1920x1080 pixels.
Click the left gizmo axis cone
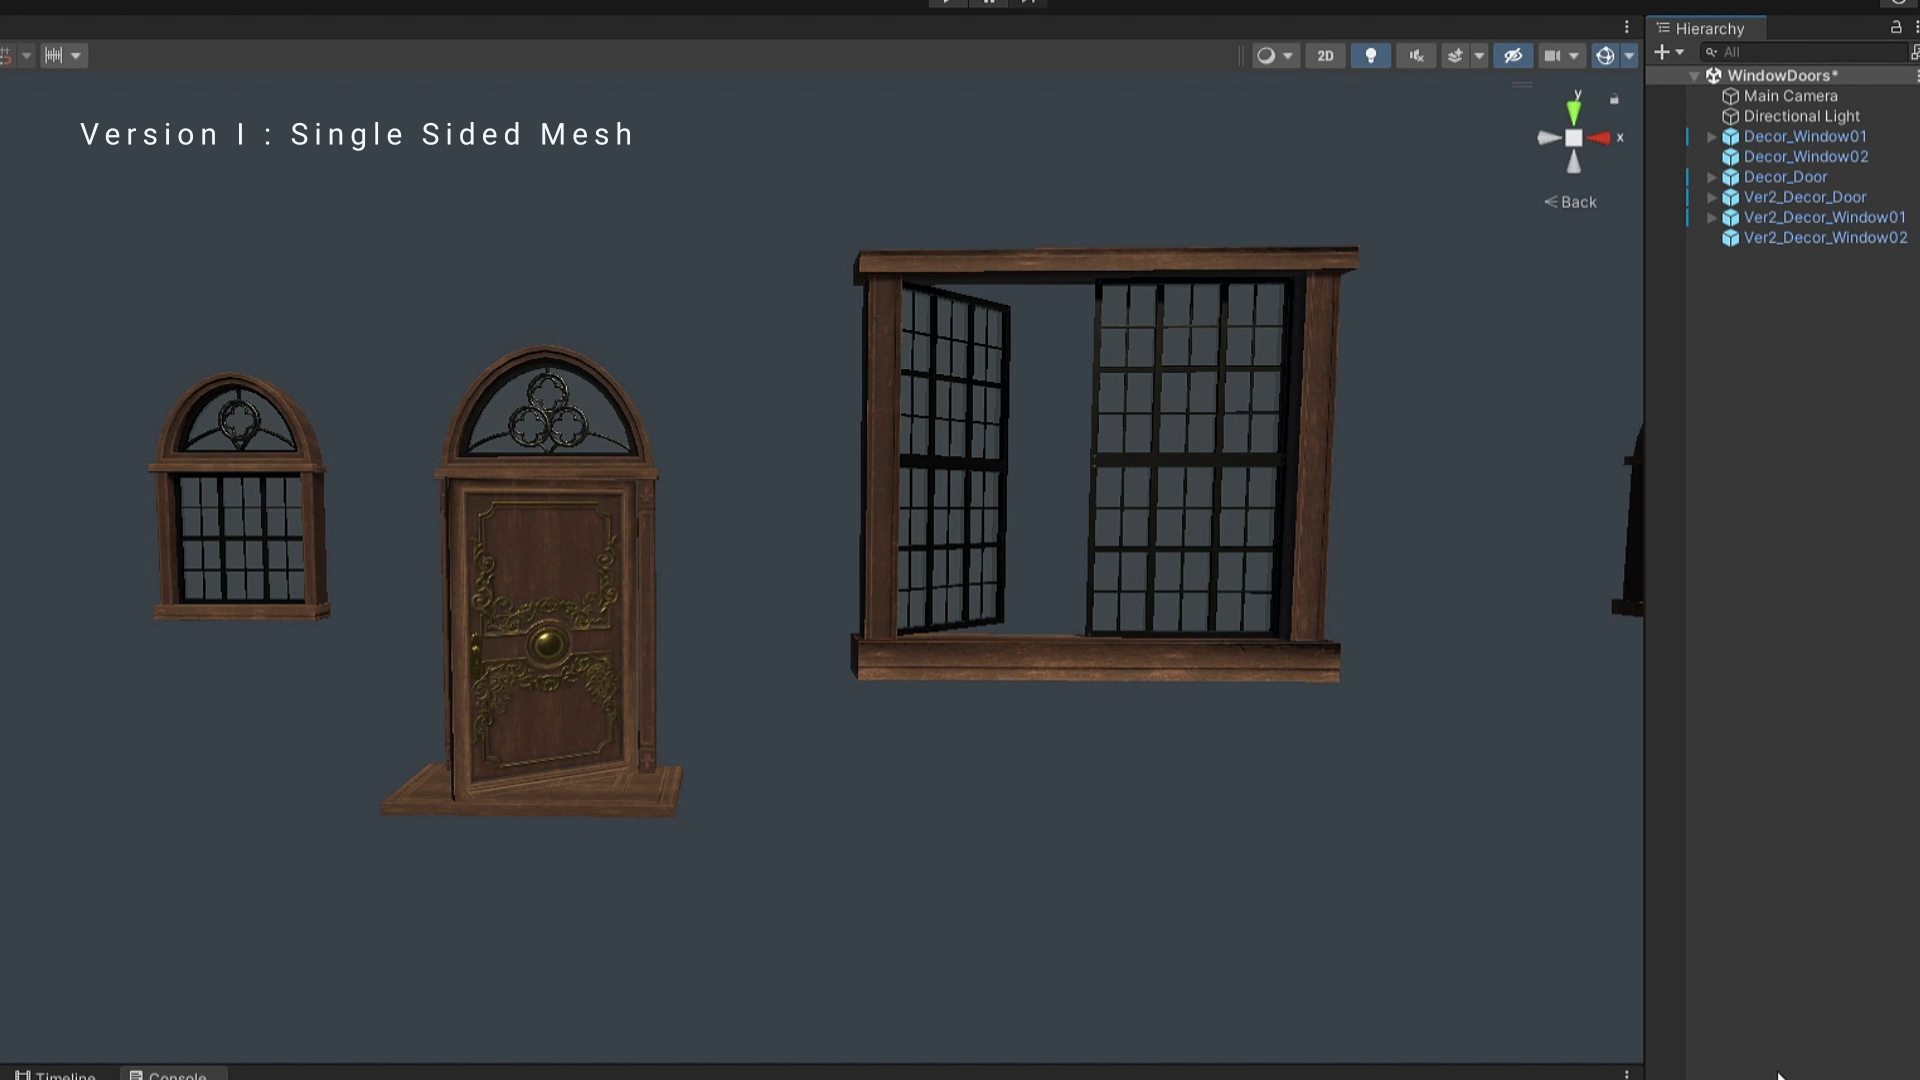1550,138
